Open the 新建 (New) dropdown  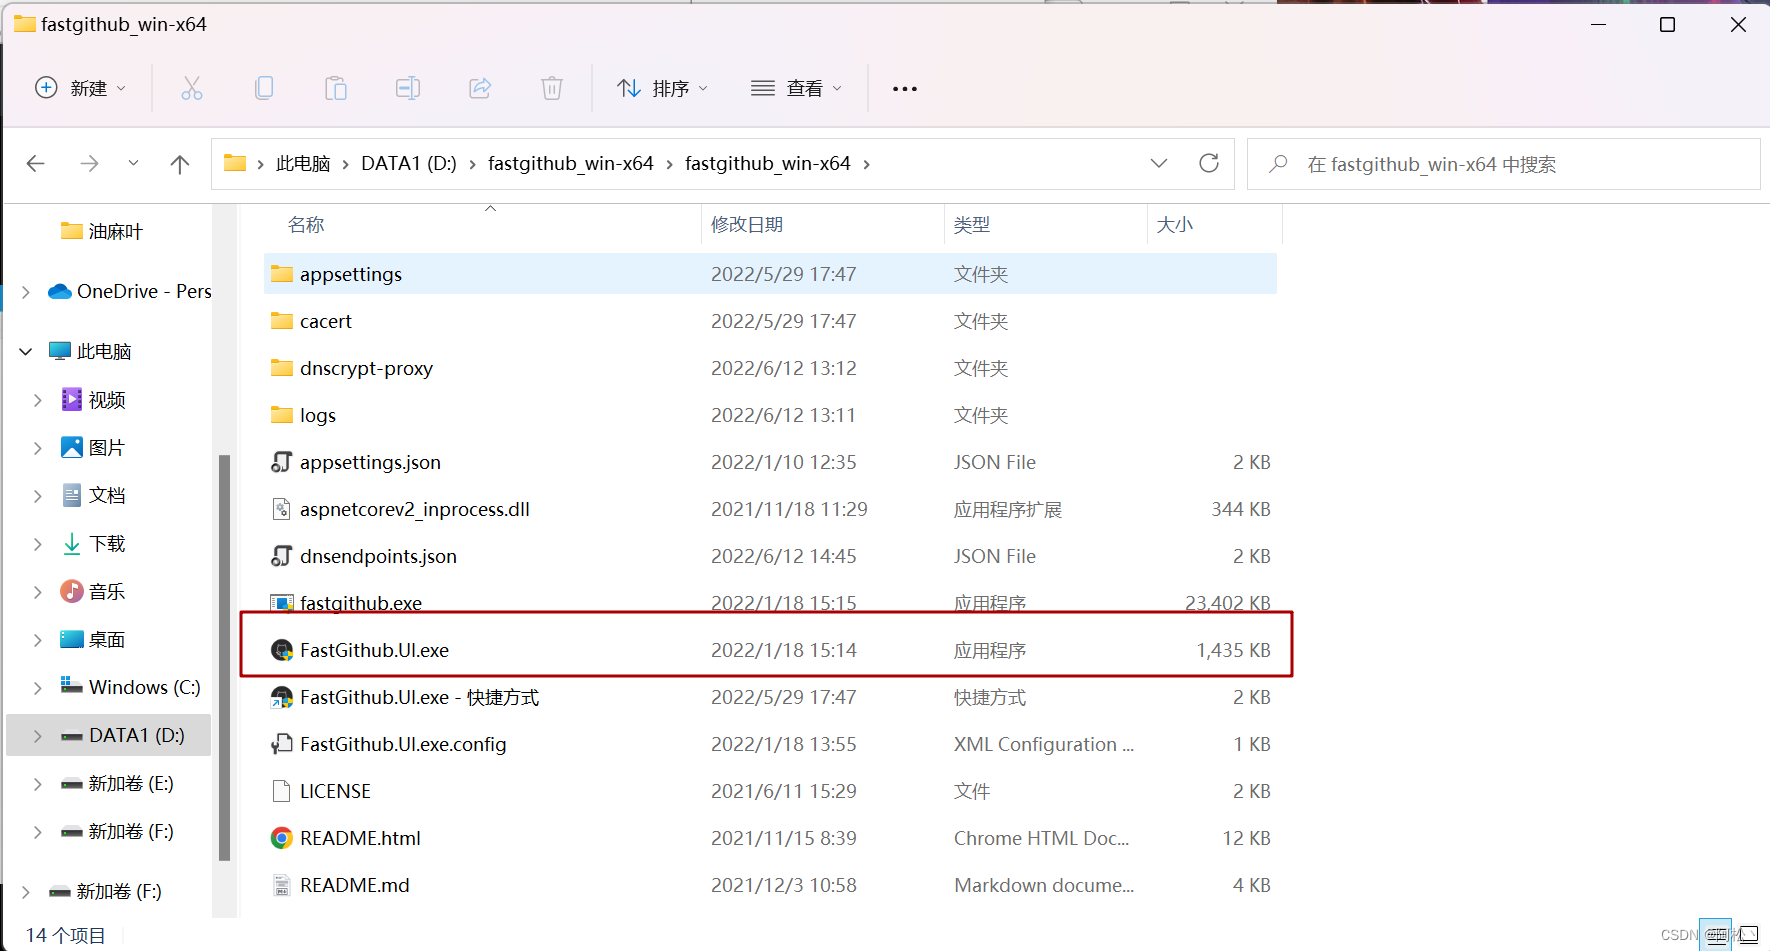81,88
